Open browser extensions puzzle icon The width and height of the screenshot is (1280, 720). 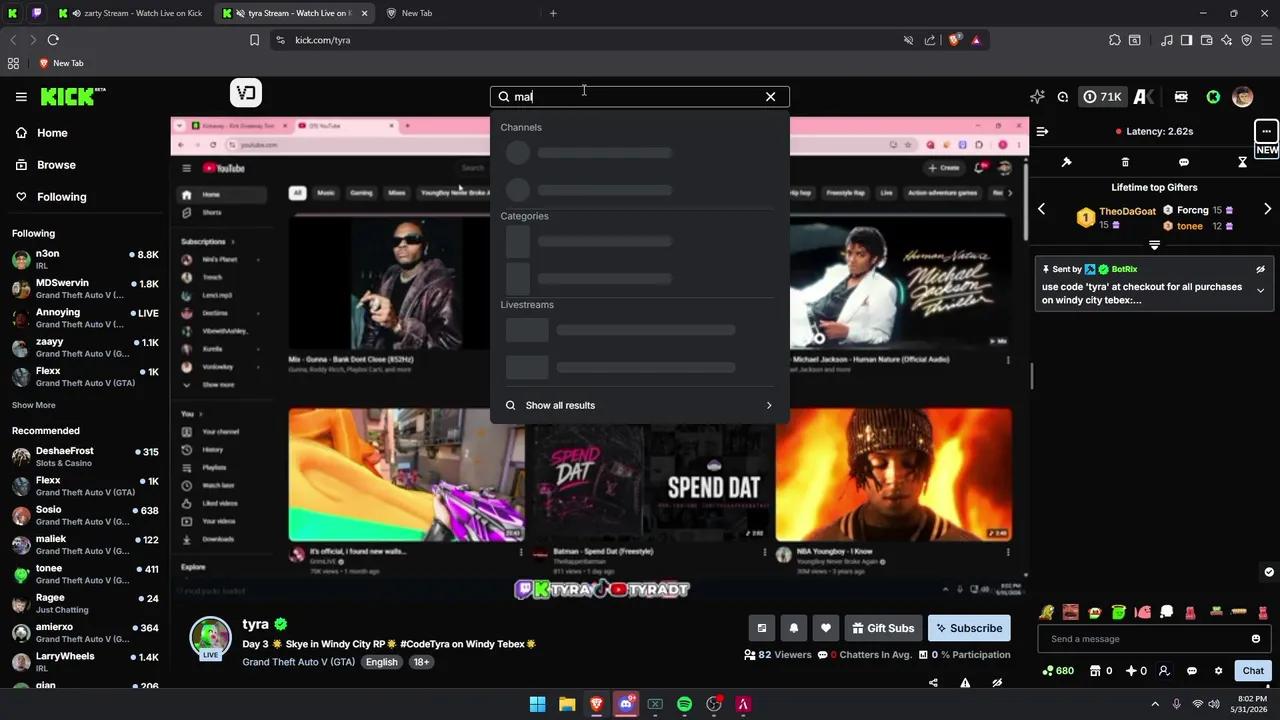point(1115,40)
